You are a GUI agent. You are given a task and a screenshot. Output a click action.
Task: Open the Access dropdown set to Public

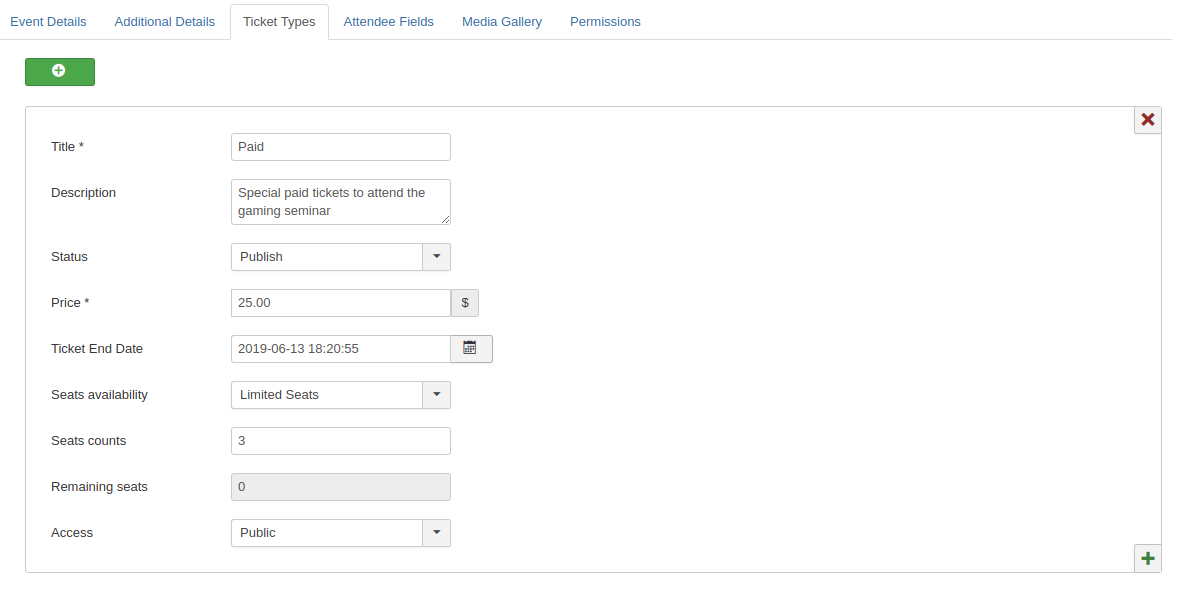click(x=341, y=533)
